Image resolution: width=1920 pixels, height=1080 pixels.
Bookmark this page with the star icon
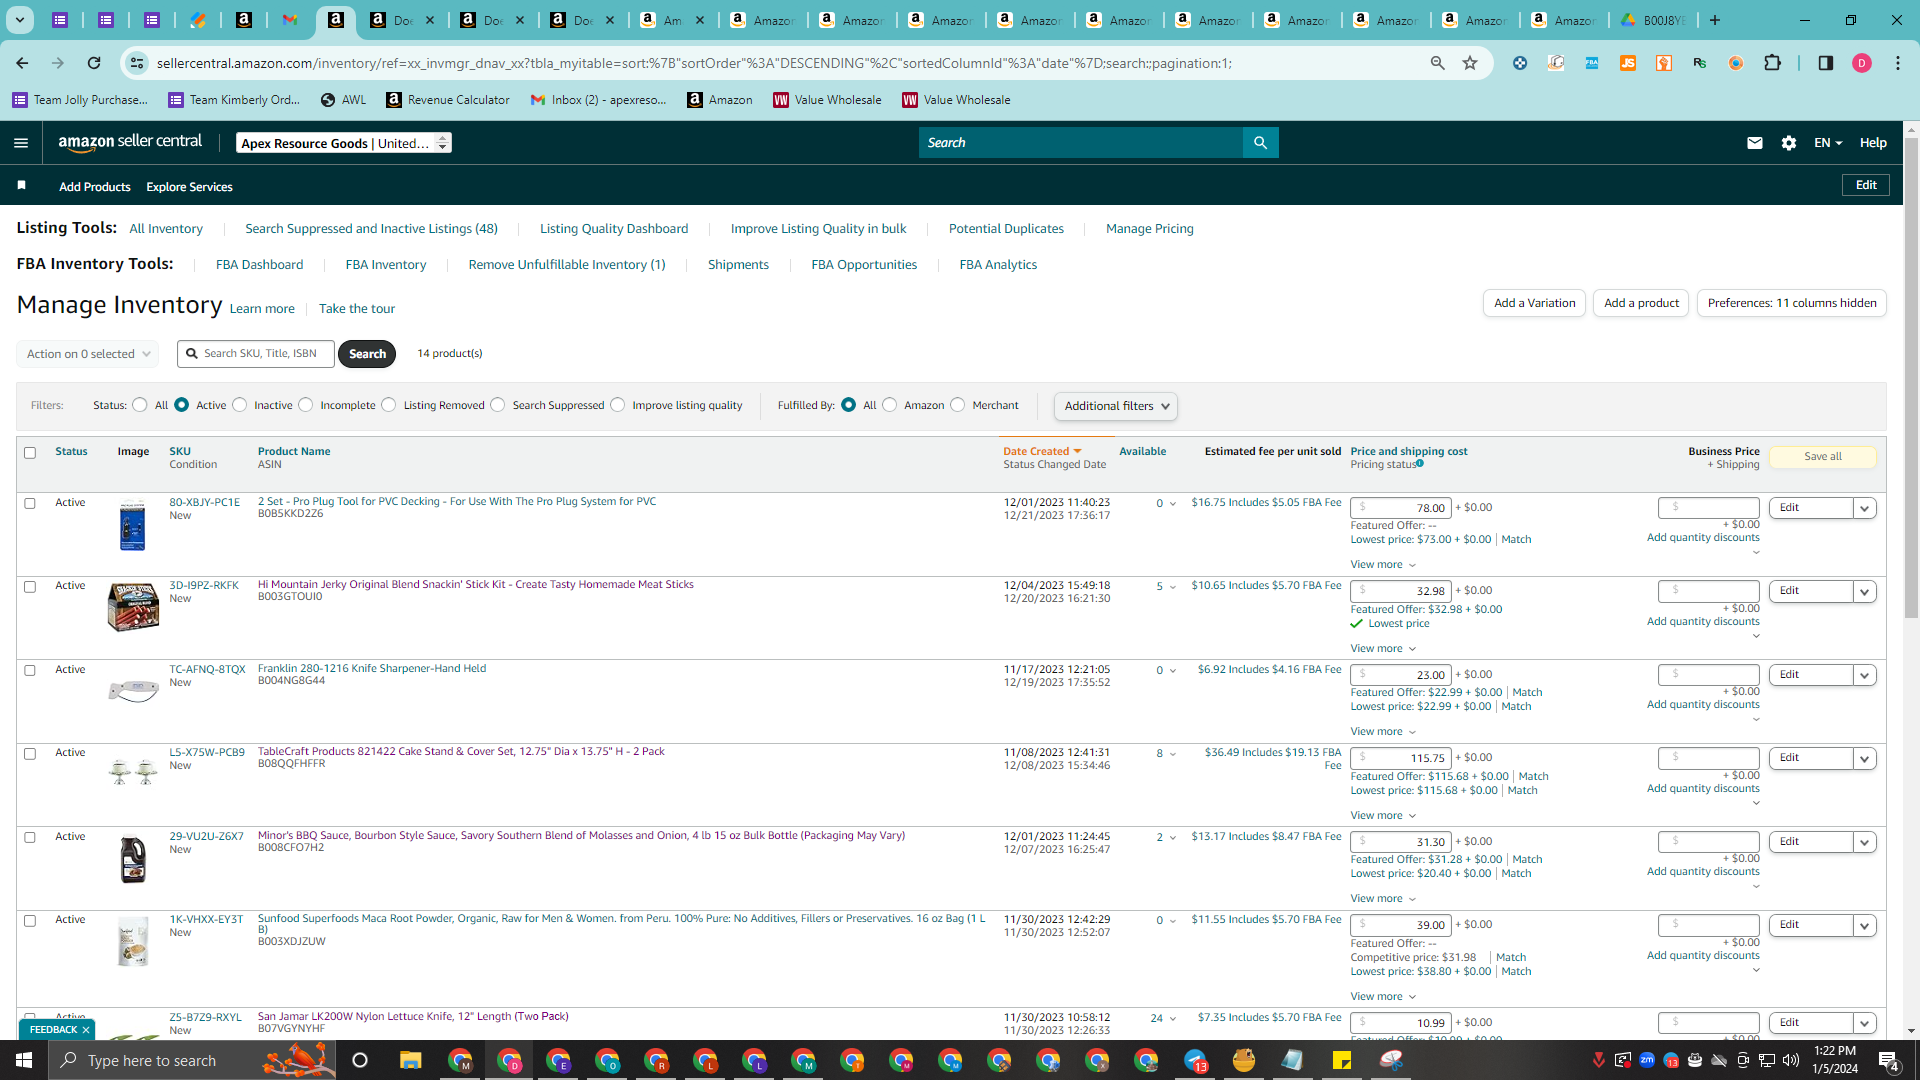1470,63
